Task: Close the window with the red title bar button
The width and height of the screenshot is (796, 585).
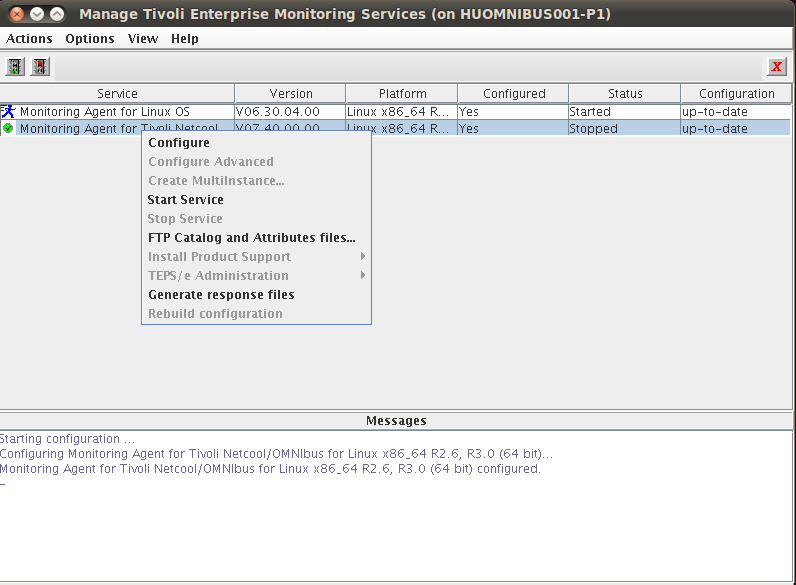Action: point(17,14)
